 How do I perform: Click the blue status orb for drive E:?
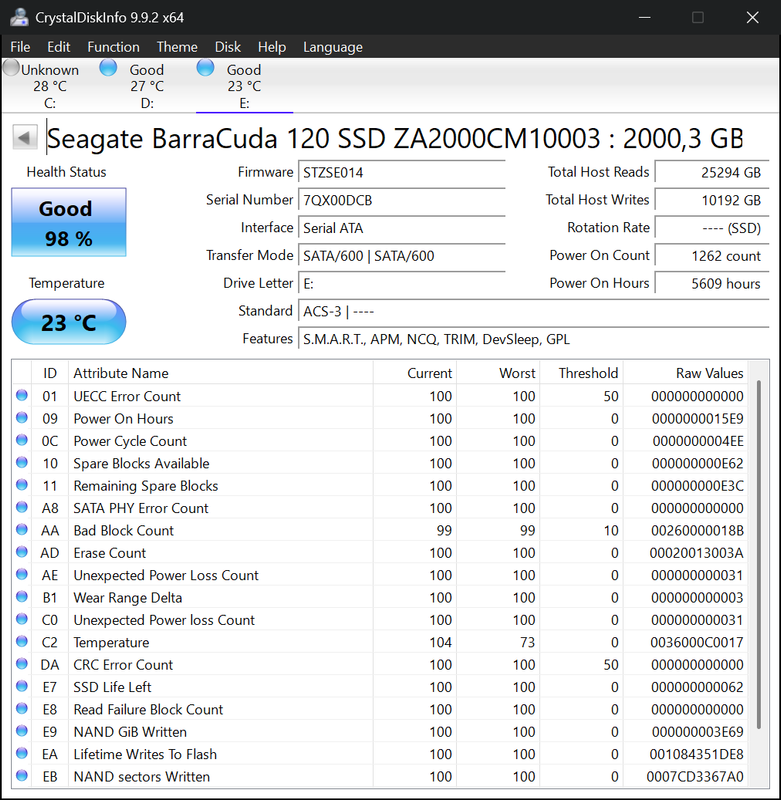(205, 67)
